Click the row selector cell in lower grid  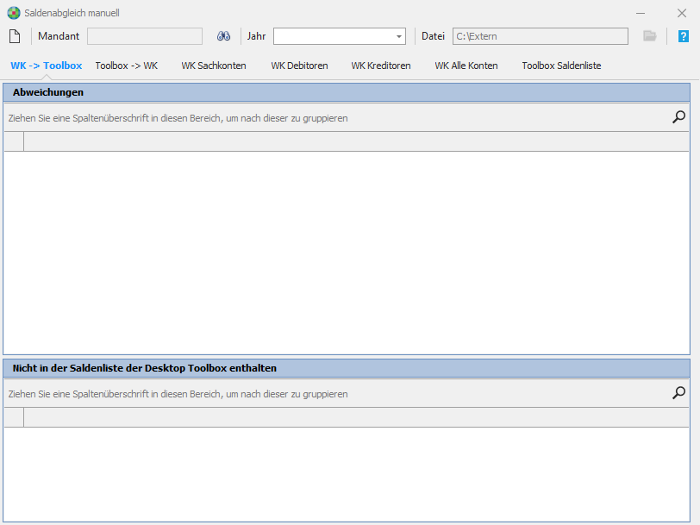(x=14, y=417)
